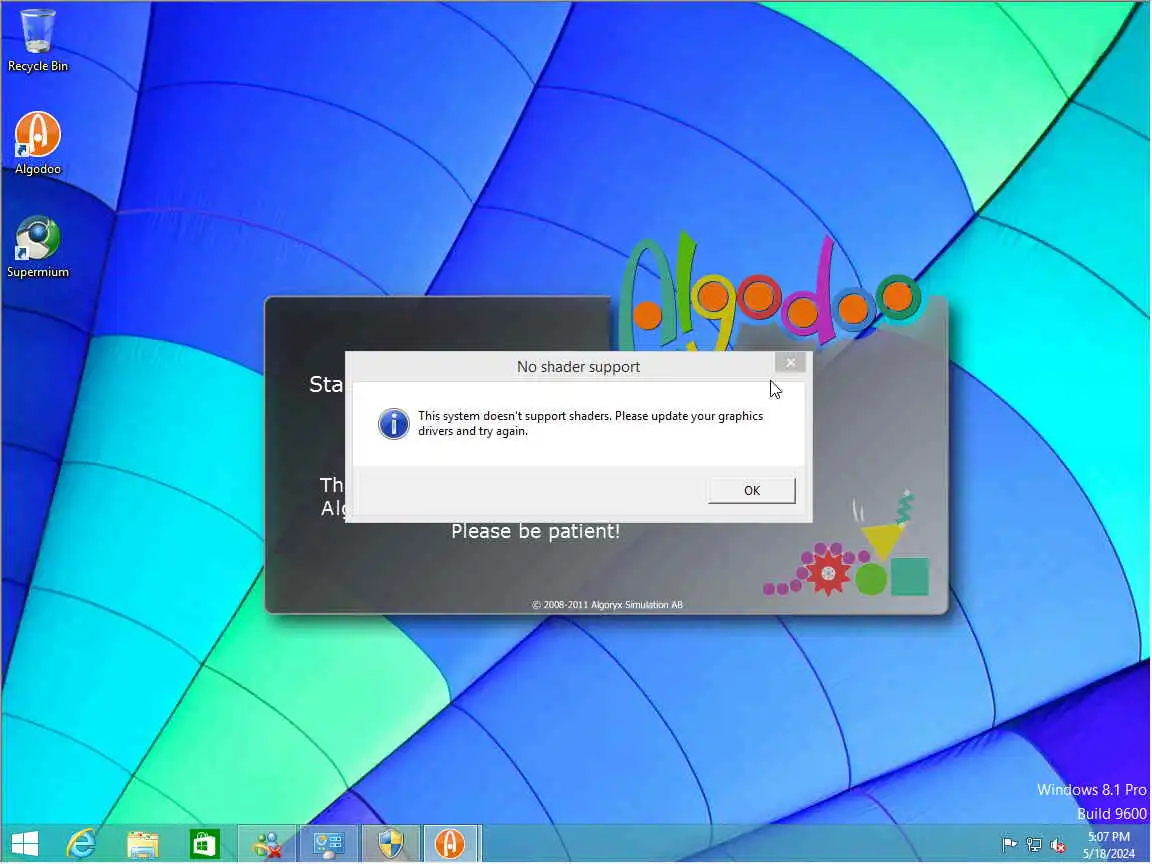Confirm the No shader support dialog with OK
Viewport: 1152px width, 864px height.
coord(751,490)
